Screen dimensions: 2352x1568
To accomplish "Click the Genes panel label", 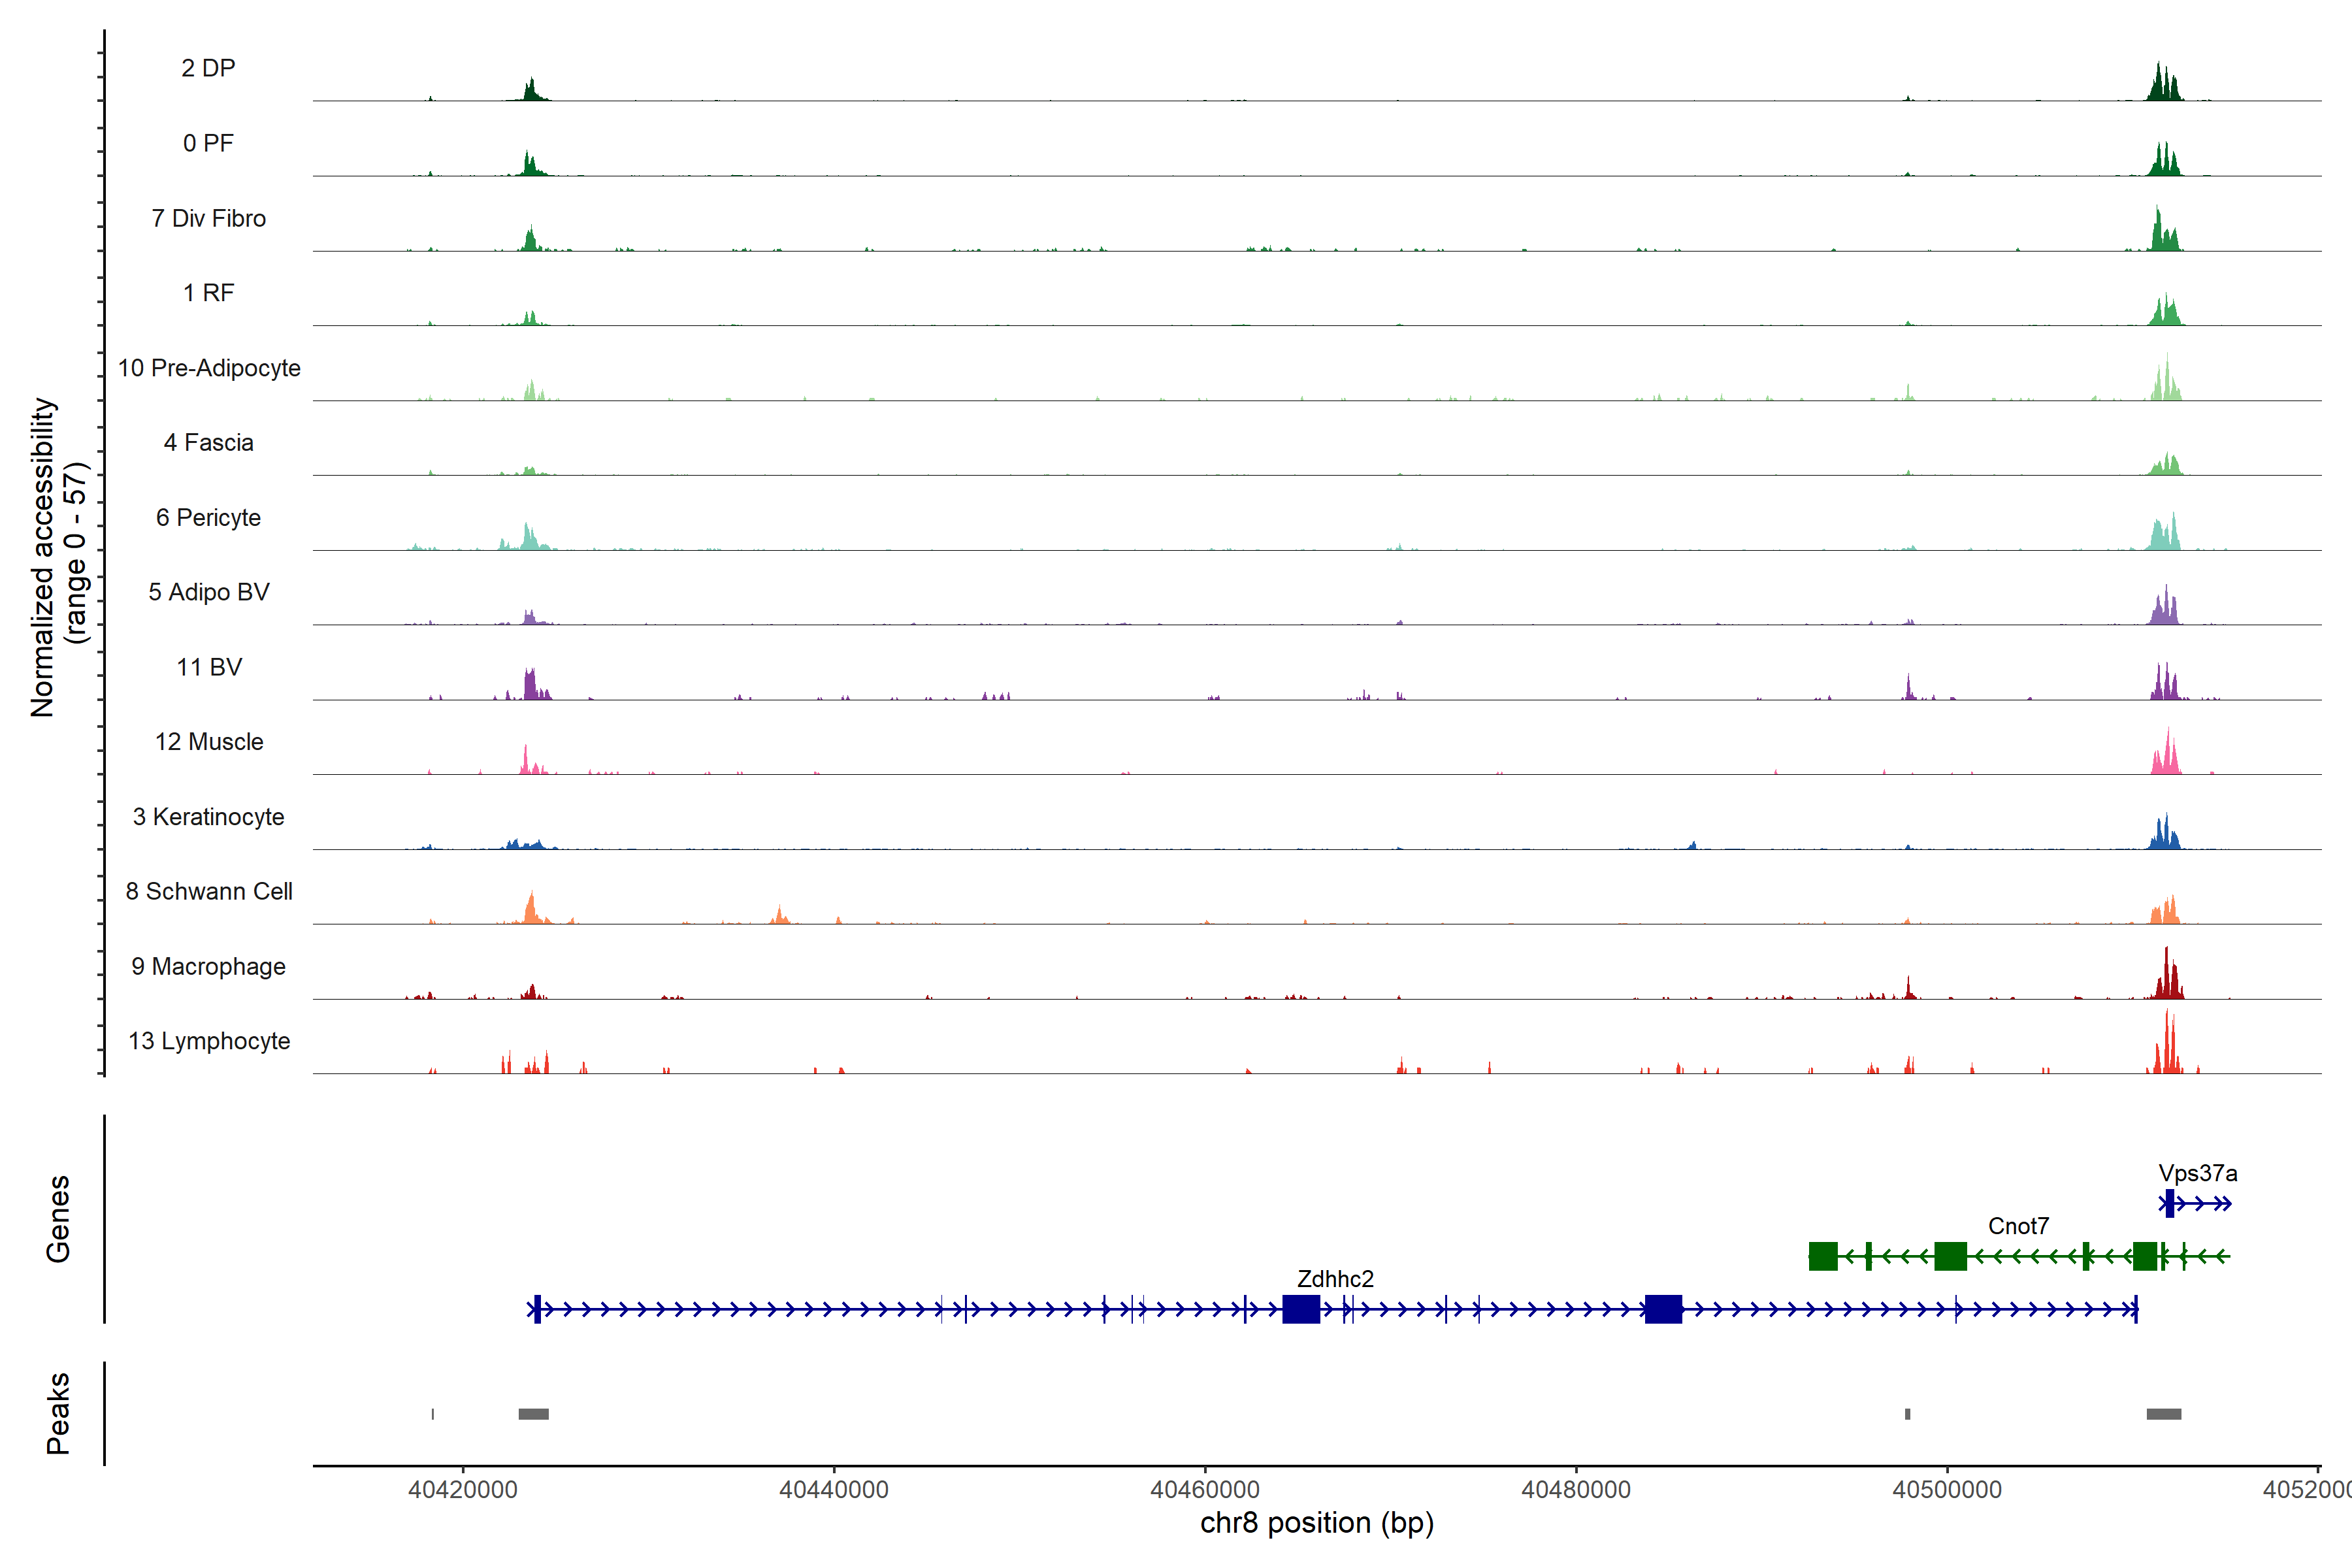I will point(58,1219).
